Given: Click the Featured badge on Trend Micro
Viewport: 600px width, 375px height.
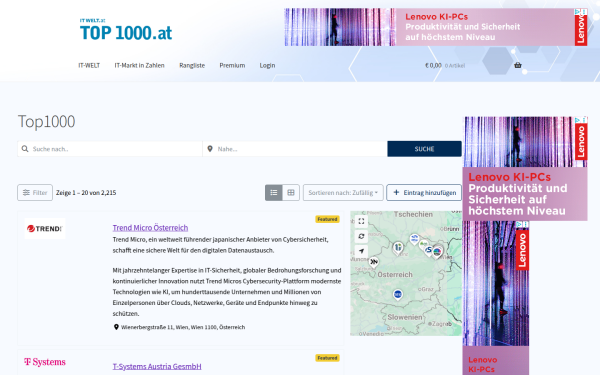Looking at the screenshot, I should [327, 219].
